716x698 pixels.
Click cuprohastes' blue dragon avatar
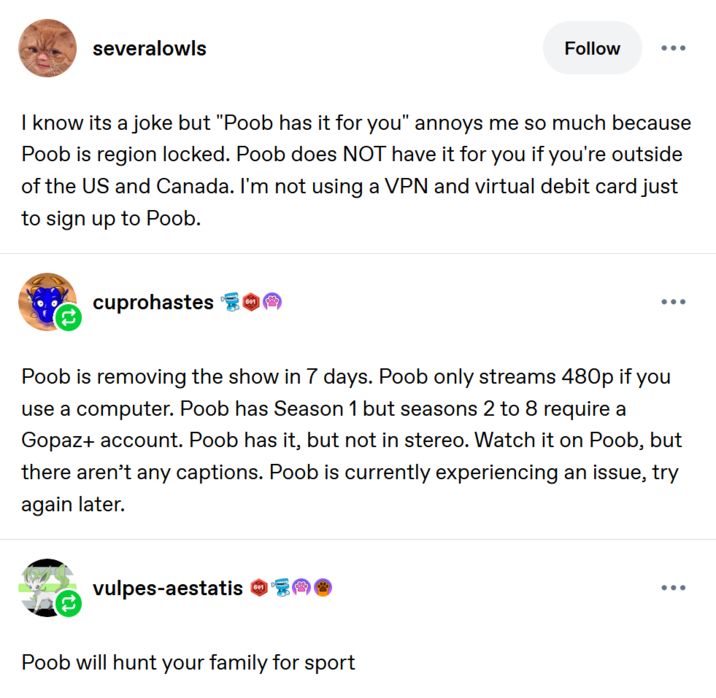[45, 300]
